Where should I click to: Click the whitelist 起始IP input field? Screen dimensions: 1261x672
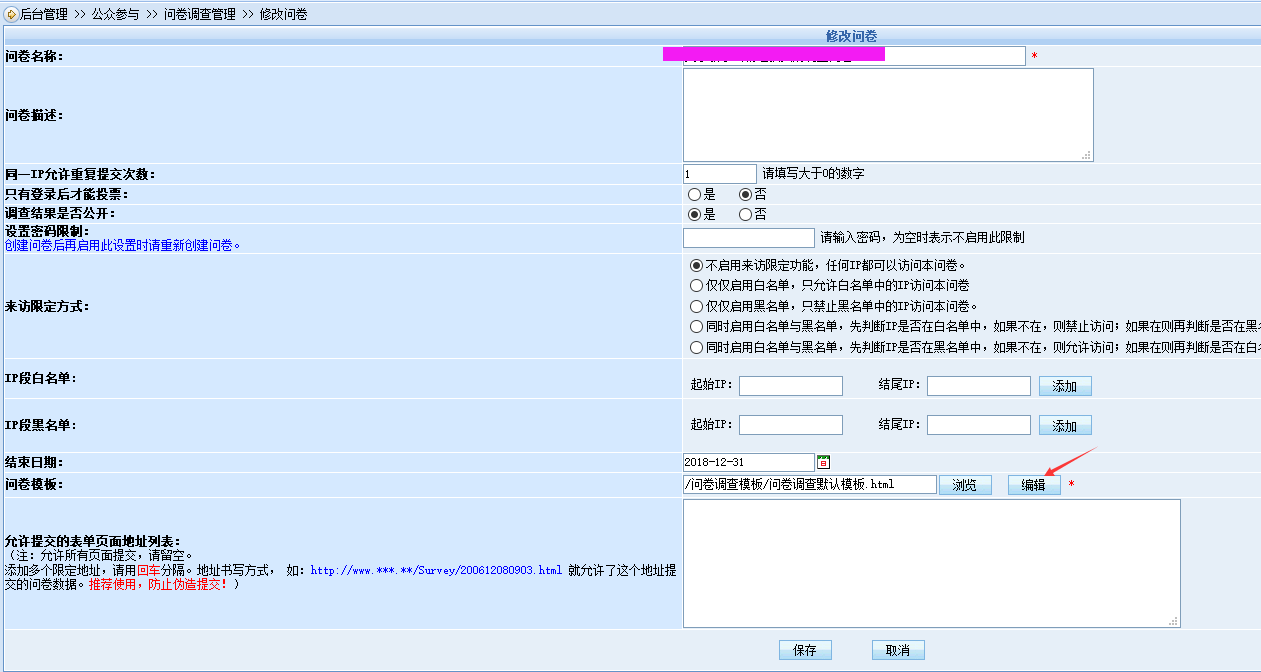(x=790, y=386)
